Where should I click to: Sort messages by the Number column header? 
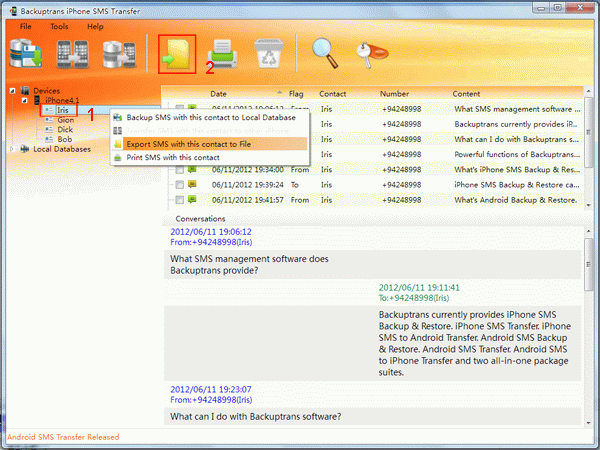tap(395, 94)
